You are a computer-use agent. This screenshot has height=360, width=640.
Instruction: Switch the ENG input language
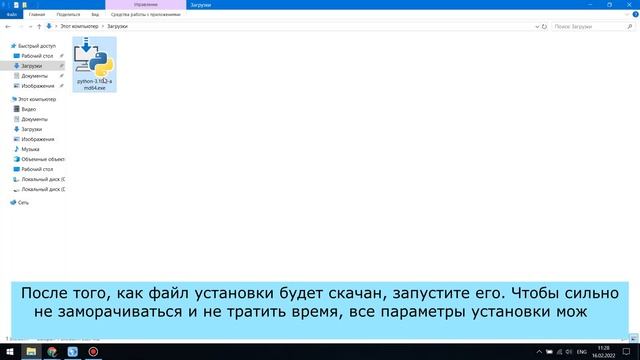pos(582,352)
